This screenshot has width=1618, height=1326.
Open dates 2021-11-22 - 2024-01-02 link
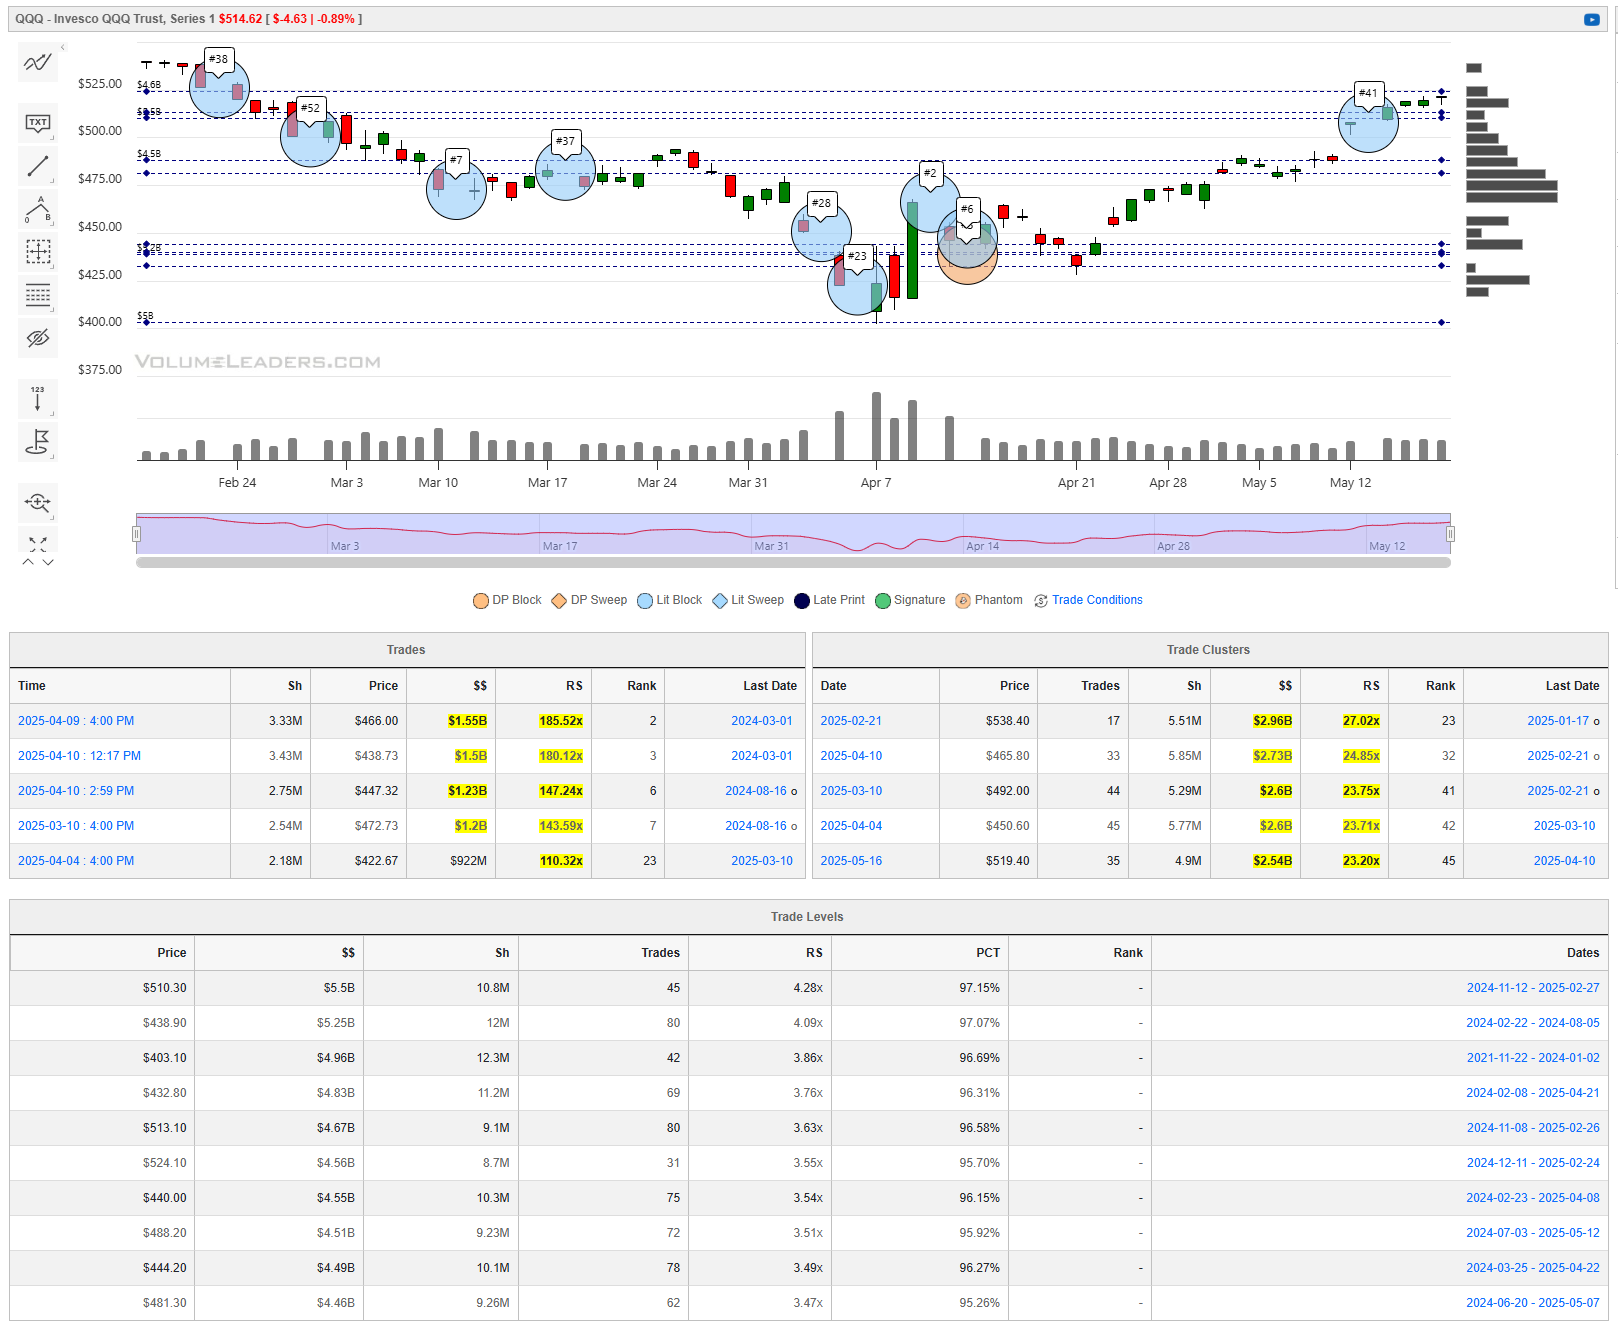point(1532,1058)
